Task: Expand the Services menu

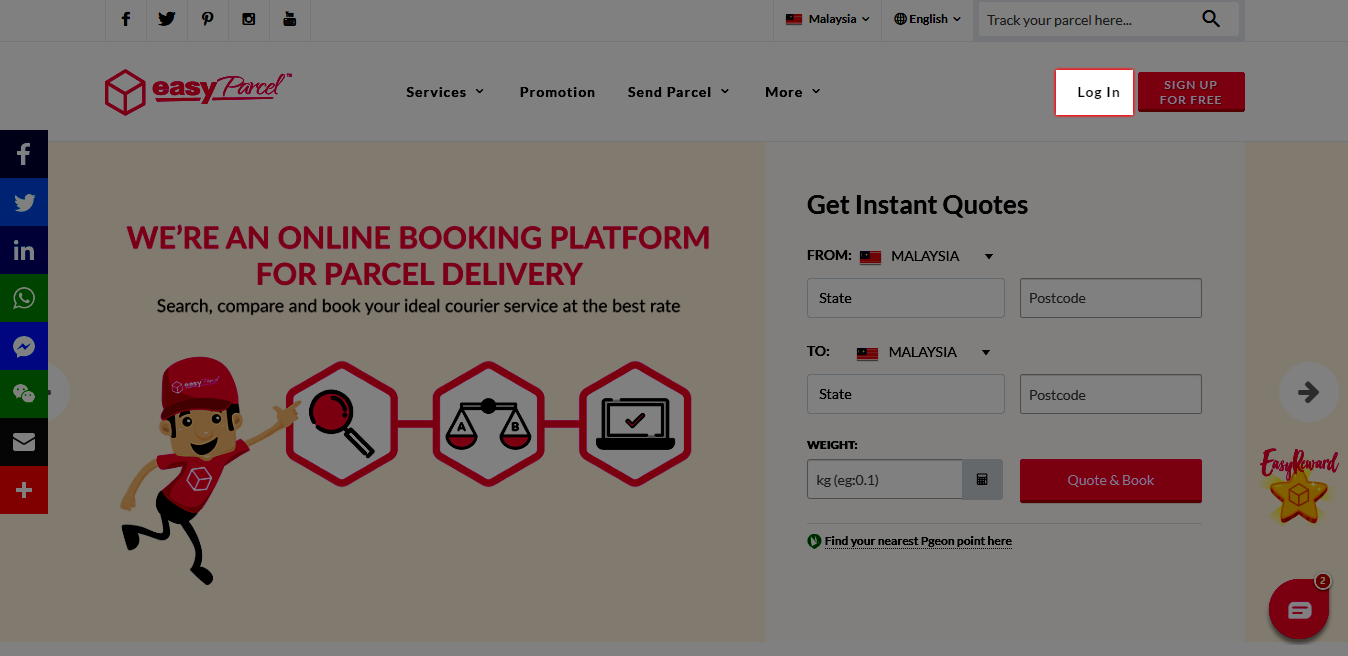Action: click(x=445, y=92)
